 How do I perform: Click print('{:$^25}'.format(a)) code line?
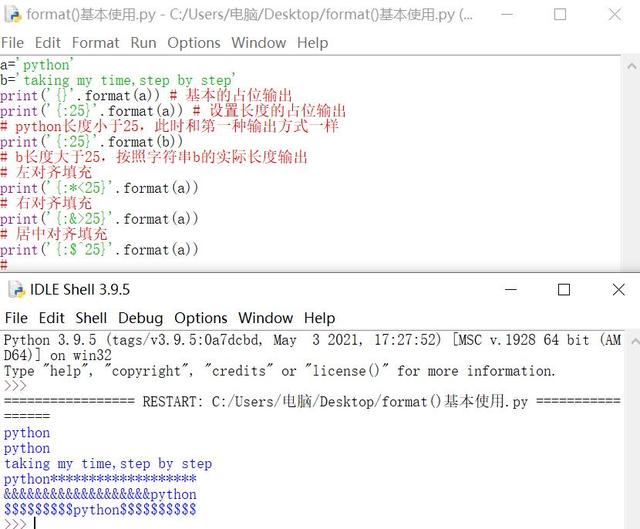pos(99,249)
